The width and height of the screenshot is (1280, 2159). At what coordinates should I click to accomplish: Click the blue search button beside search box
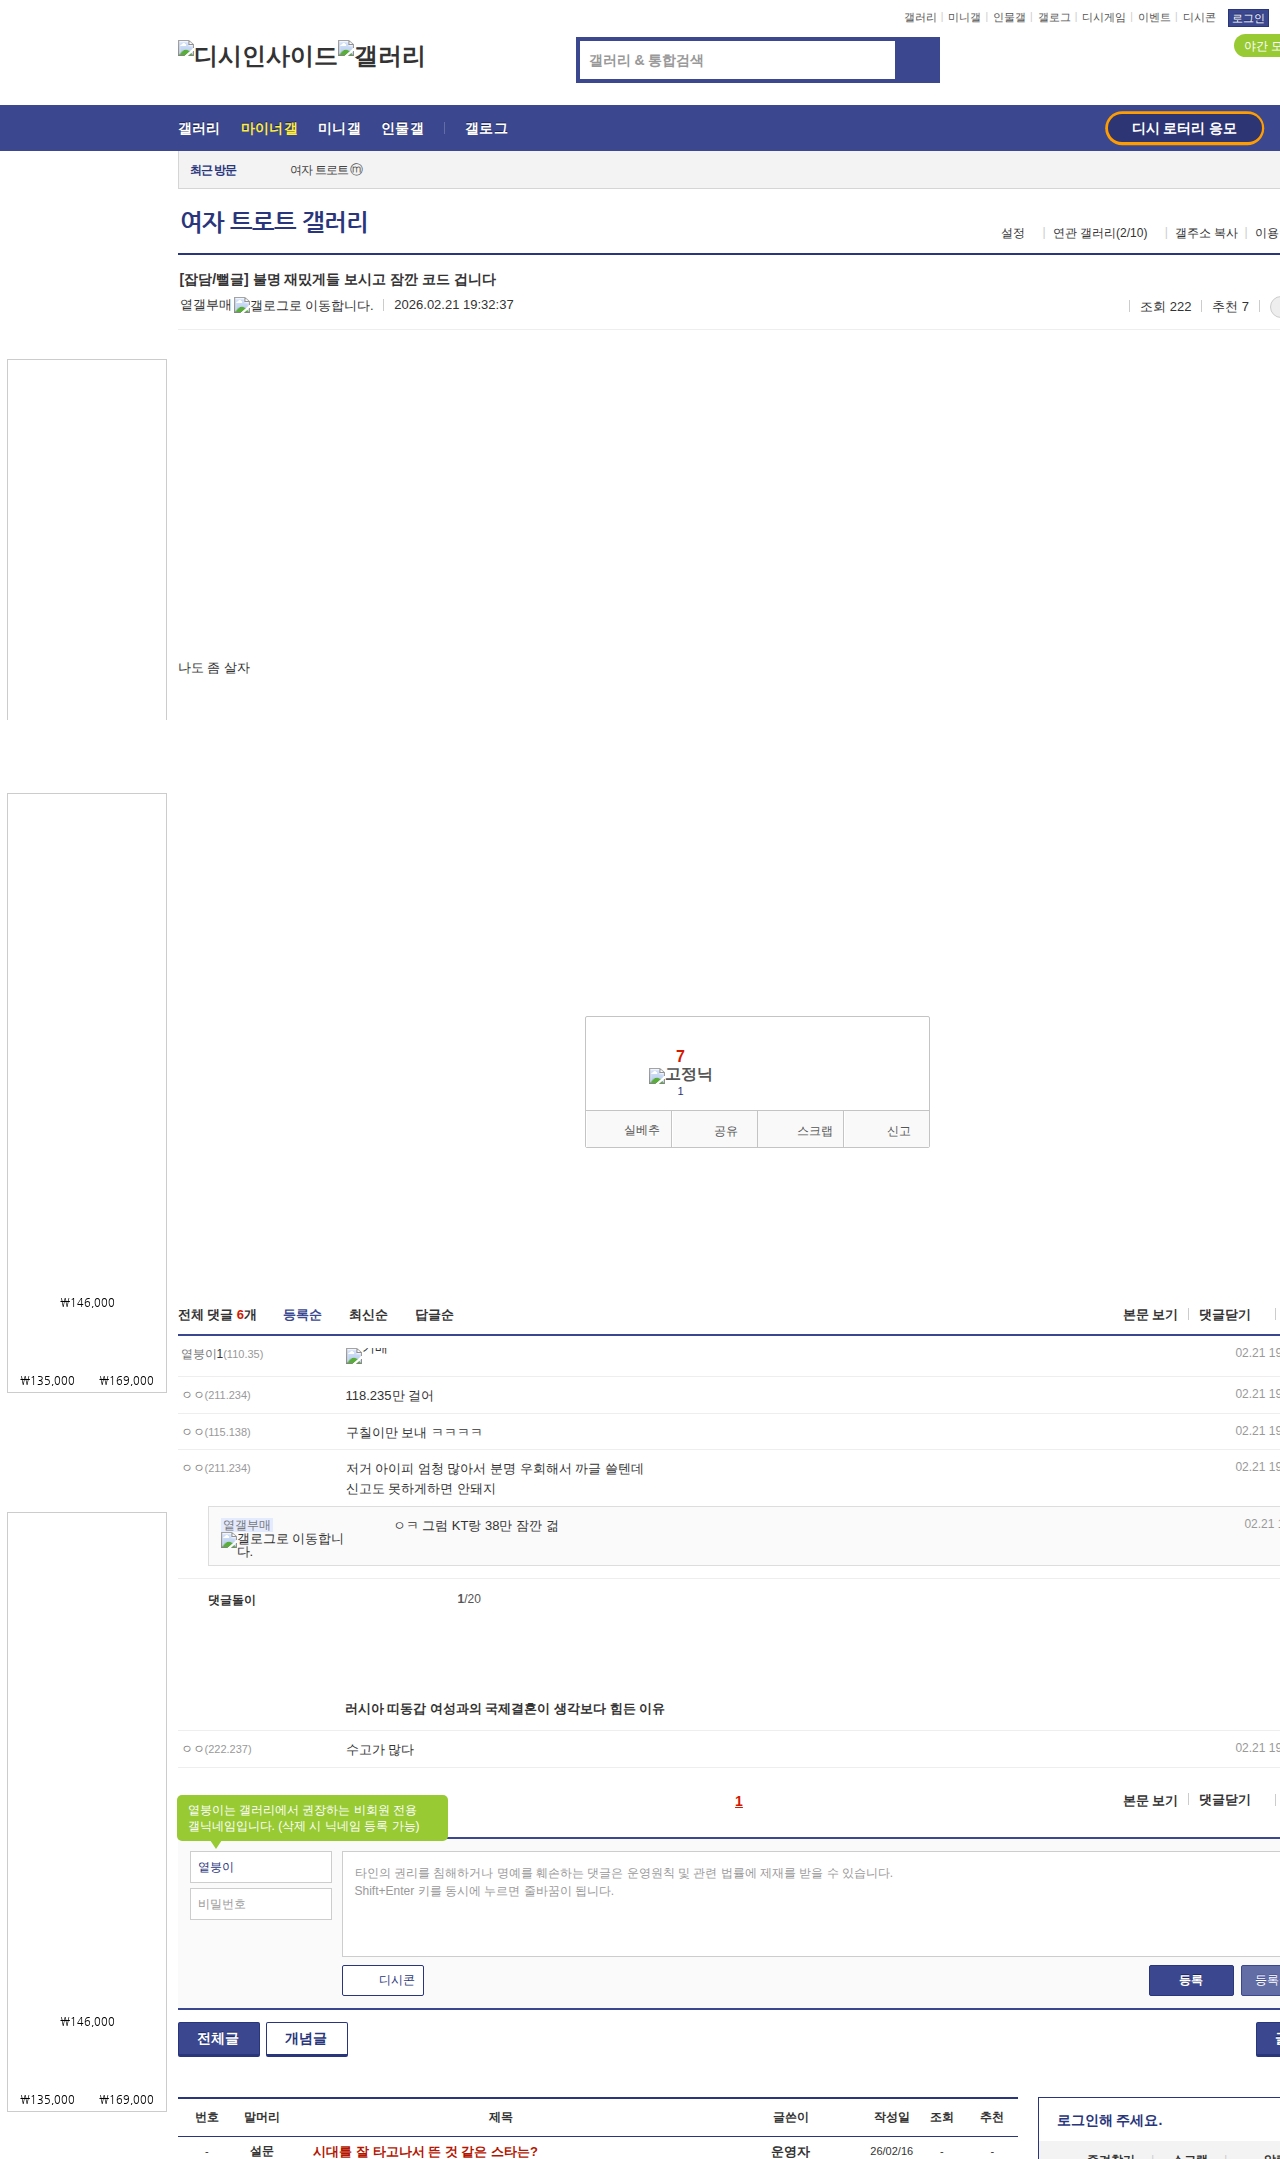pos(917,60)
